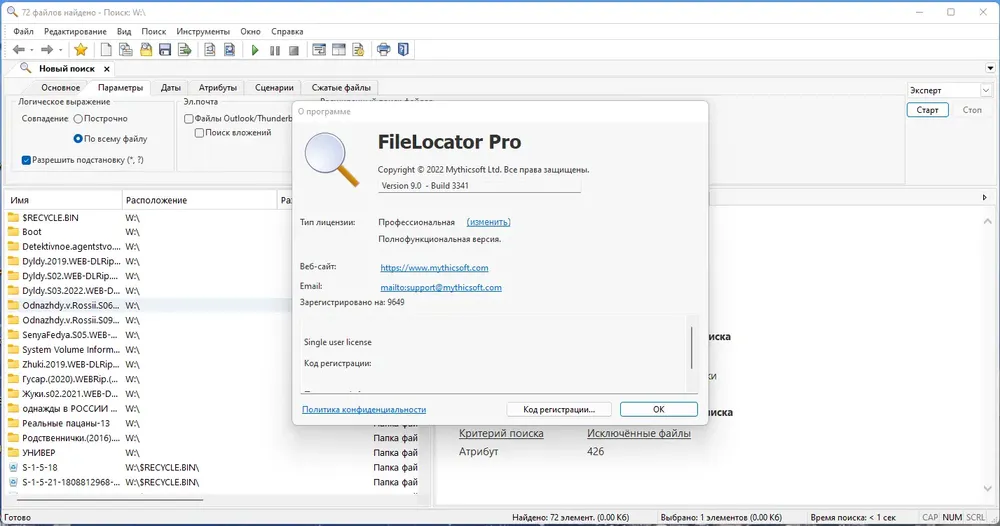Click the mailto:support@mythicsoft.com link
The width and height of the screenshot is (1000, 526).
441,288
